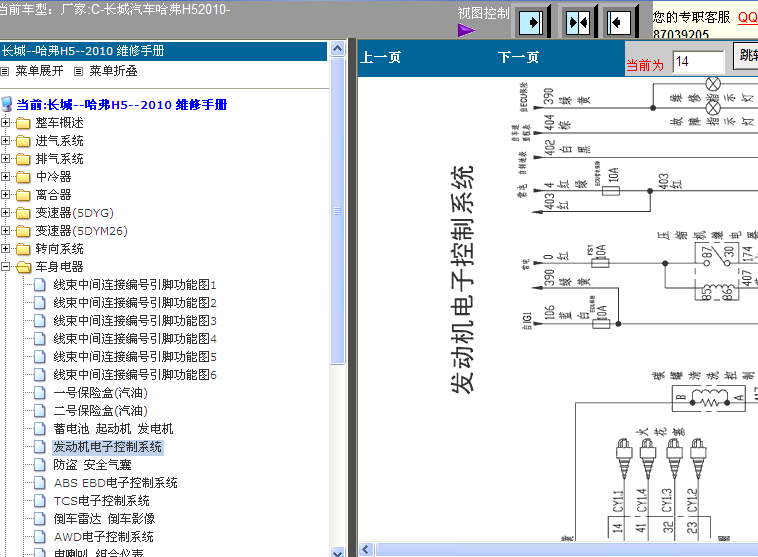Viewport: 758px width, 557px height.
Task: Go to next page with 下一页
Action: (x=518, y=58)
